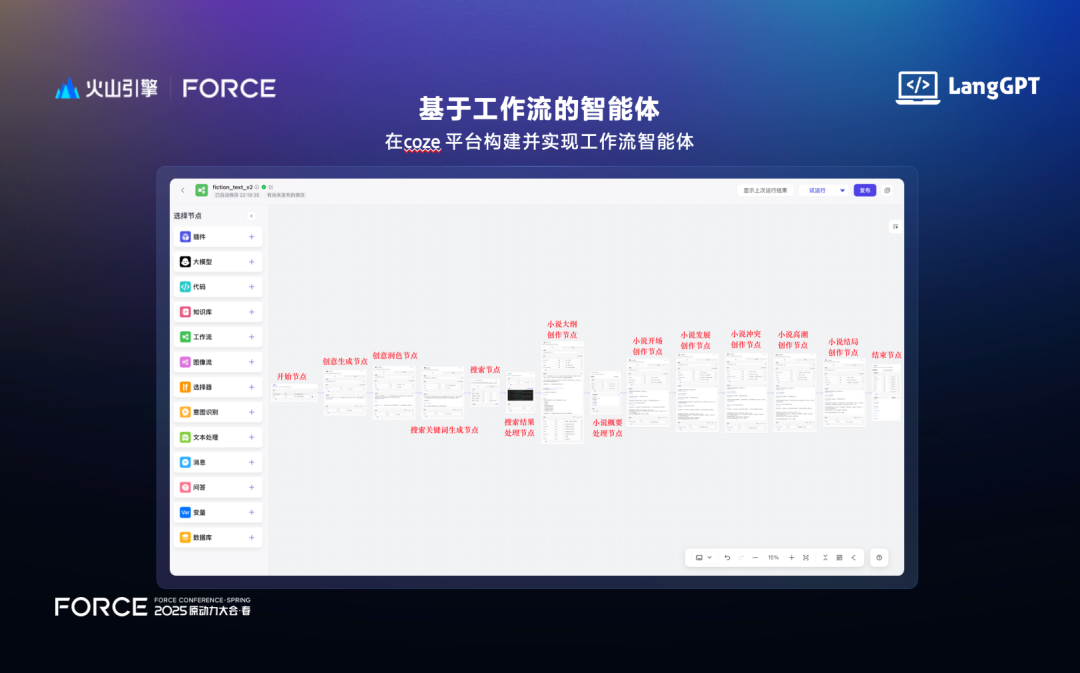Add a 变量 node with plus
The image size is (1080, 673).
(251, 512)
